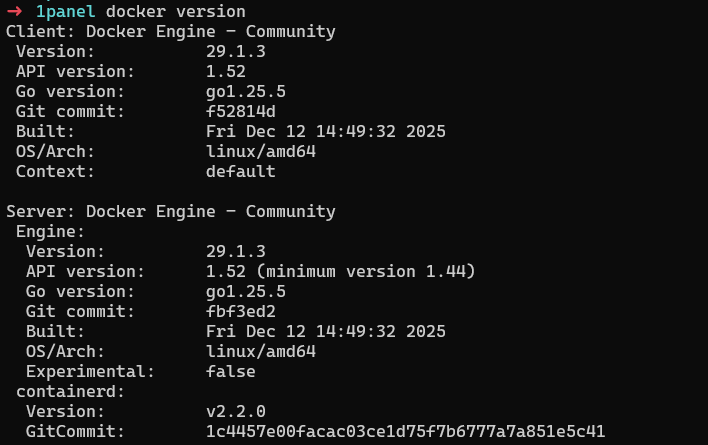Screen dimensions: 708x445
Task: Click the red prompt arrow
Action: 14,12
